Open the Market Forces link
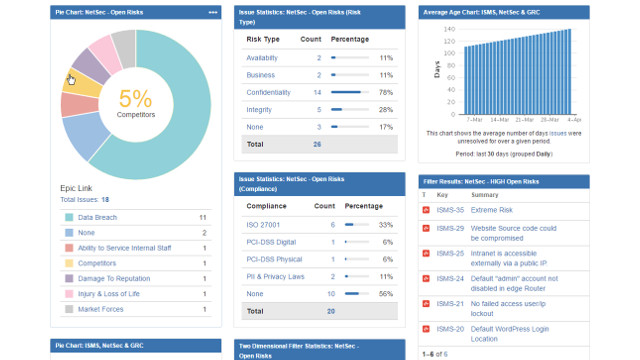Viewport: 640px width, 360px height. (100, 309)
